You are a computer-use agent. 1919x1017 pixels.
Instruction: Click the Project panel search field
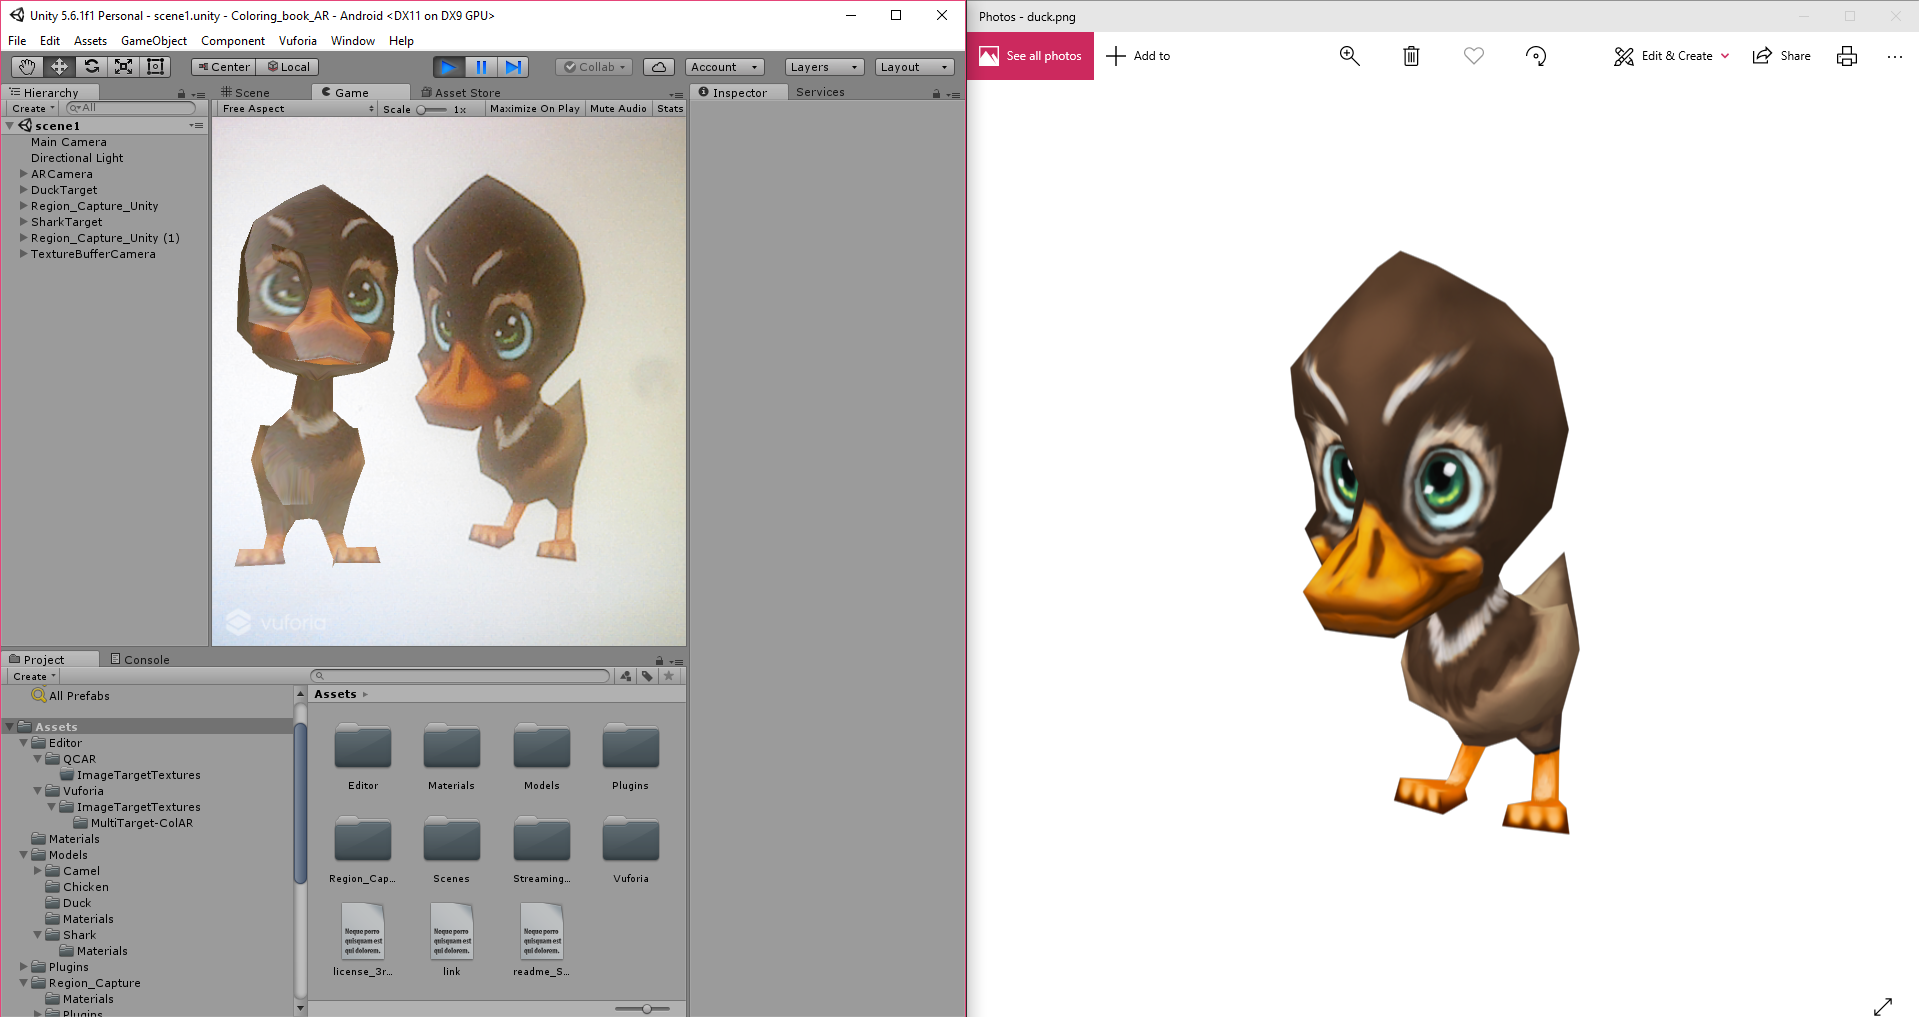(x=460, y=676)
